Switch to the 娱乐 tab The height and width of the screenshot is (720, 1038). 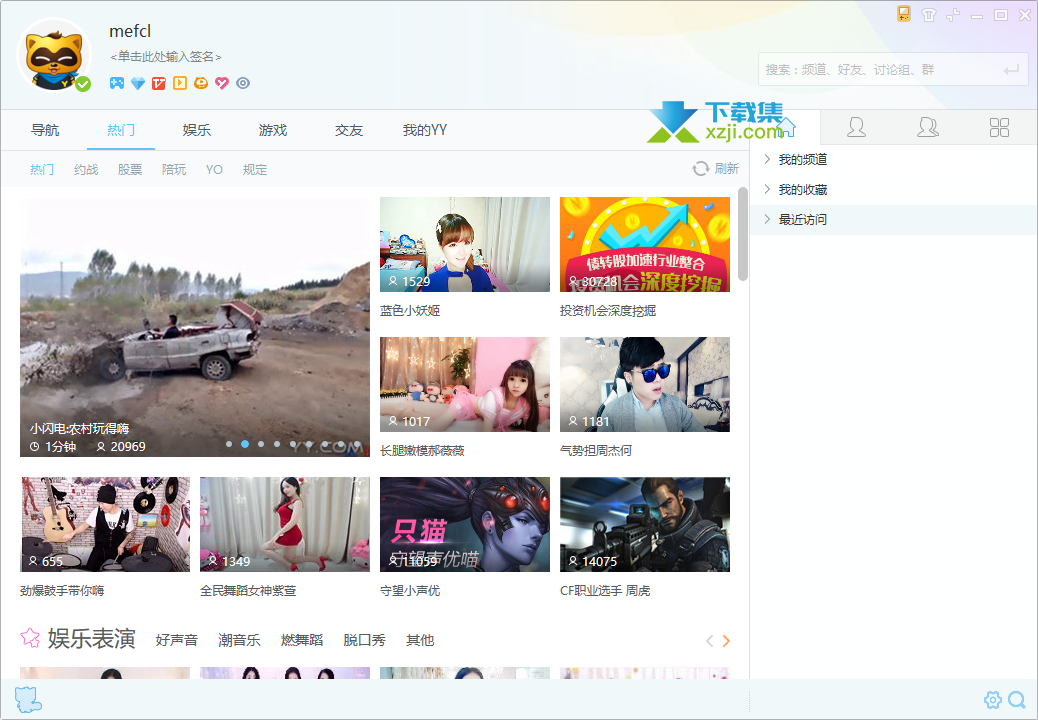197,130
